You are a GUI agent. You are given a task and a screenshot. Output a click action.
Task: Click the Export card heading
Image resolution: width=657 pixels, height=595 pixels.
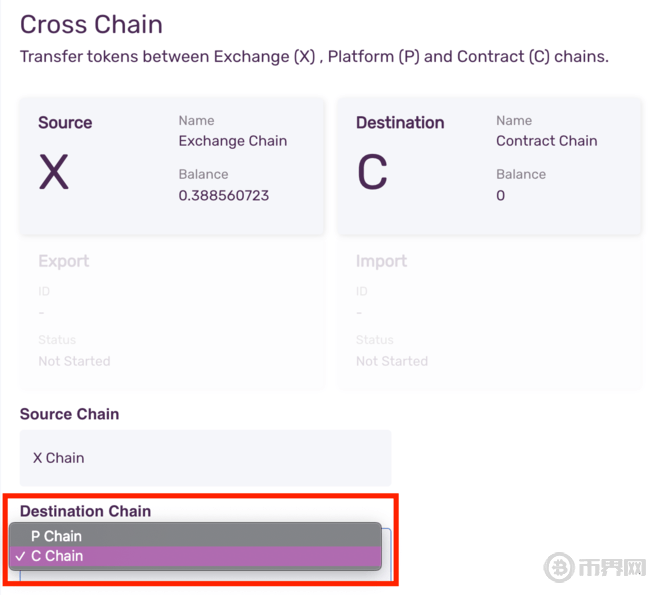click(64, 261)
